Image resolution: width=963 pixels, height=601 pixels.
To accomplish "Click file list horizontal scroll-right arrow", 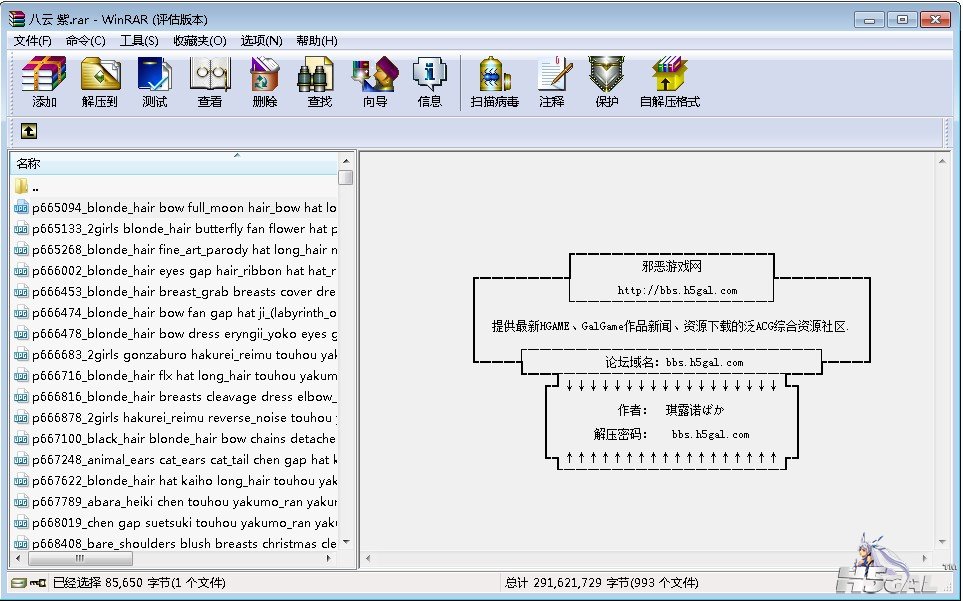I will 329,559.
